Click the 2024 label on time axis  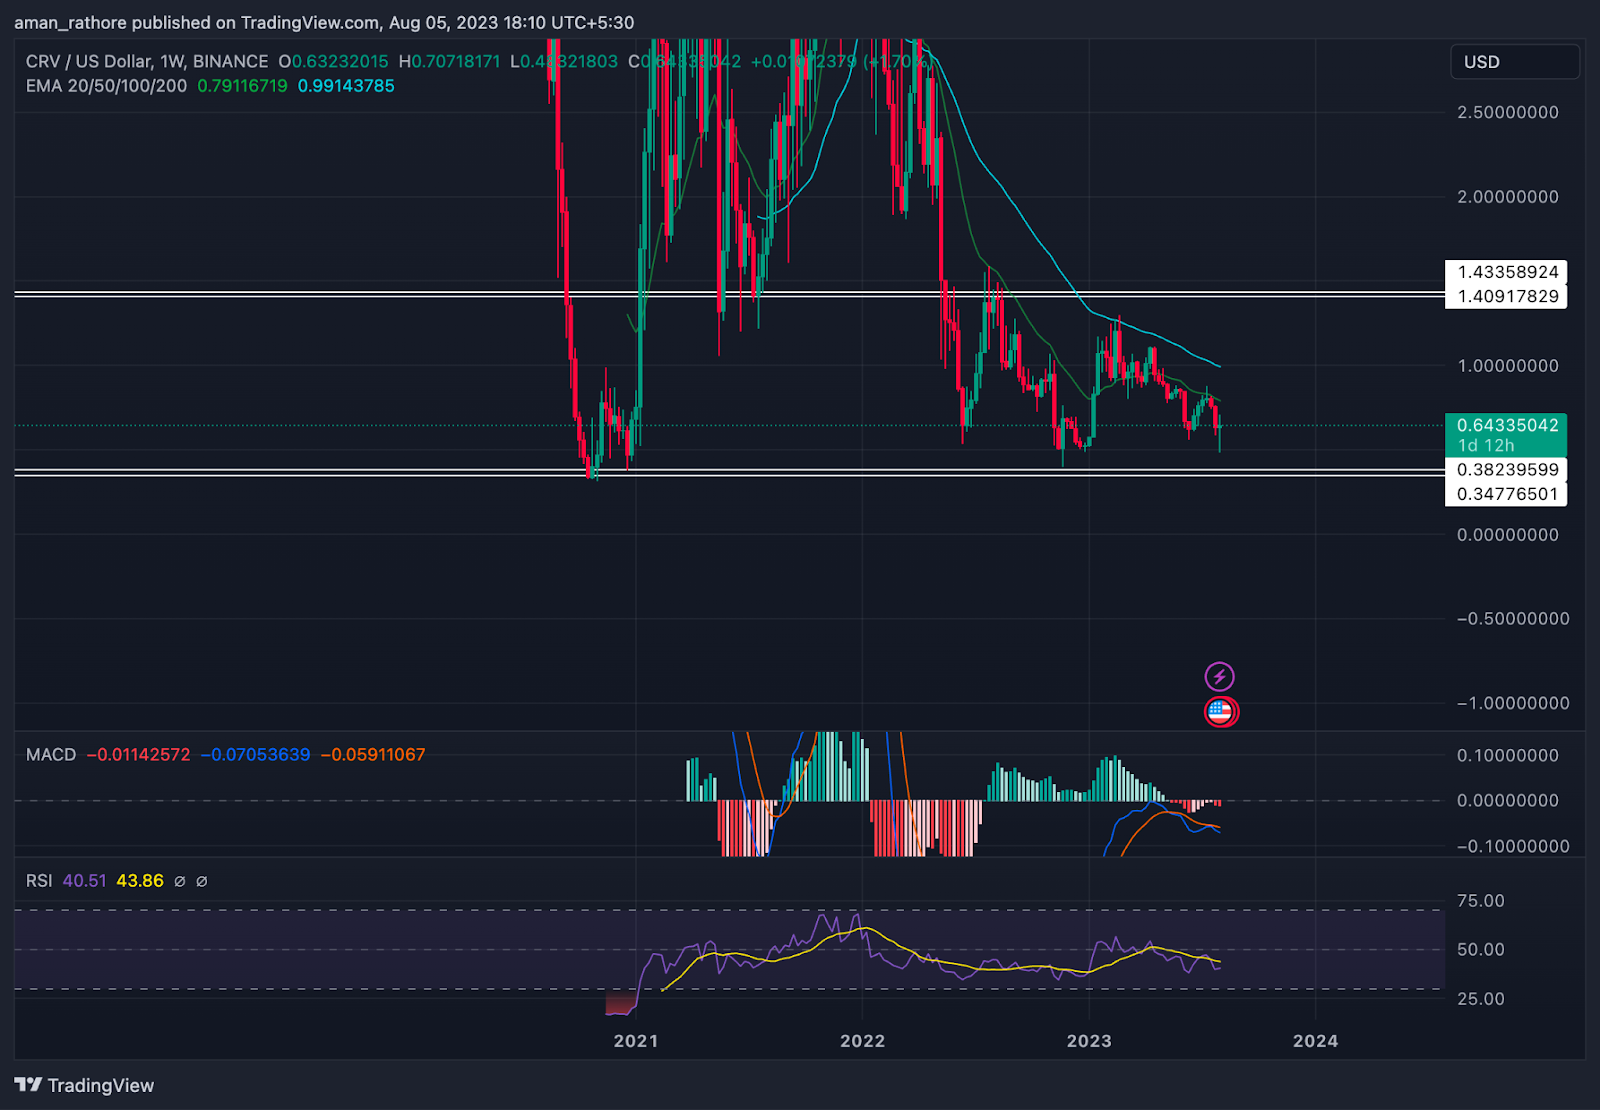tap(1315, 1041)
